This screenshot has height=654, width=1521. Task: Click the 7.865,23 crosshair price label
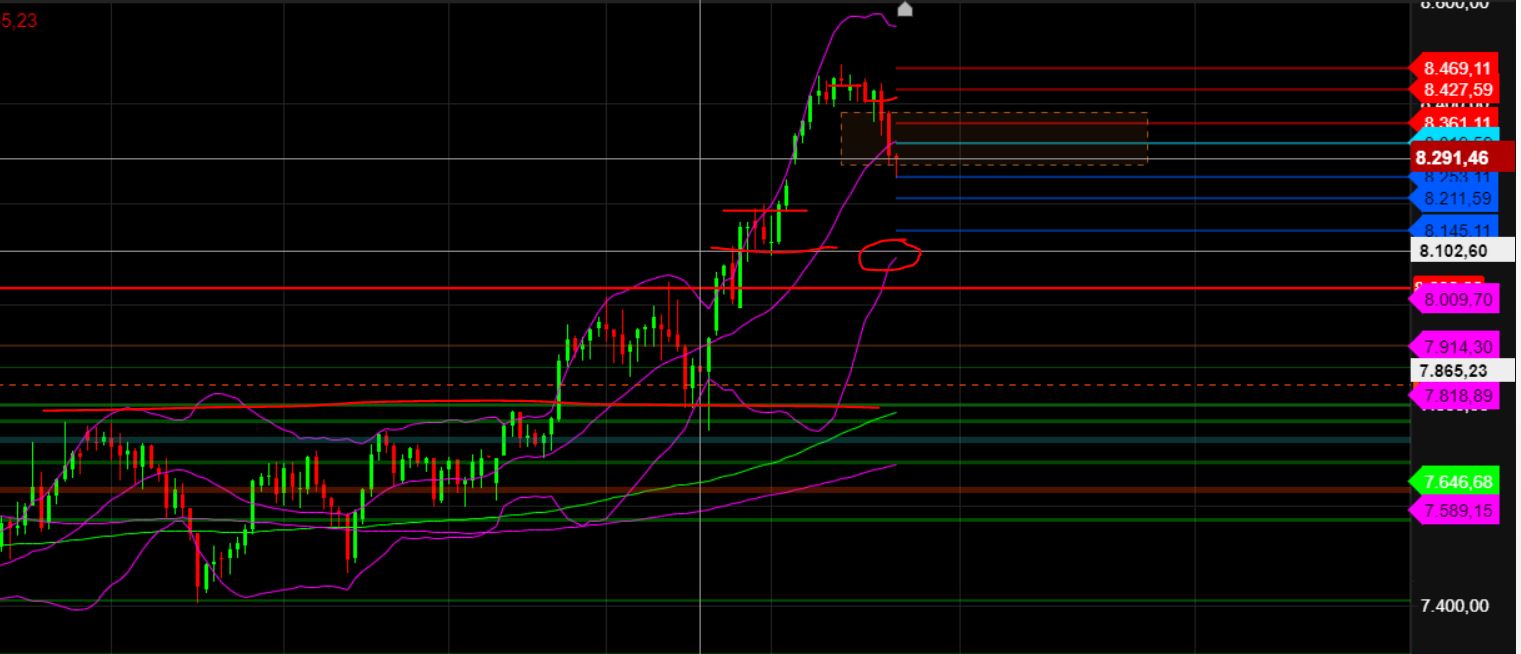coord(1452,370)
